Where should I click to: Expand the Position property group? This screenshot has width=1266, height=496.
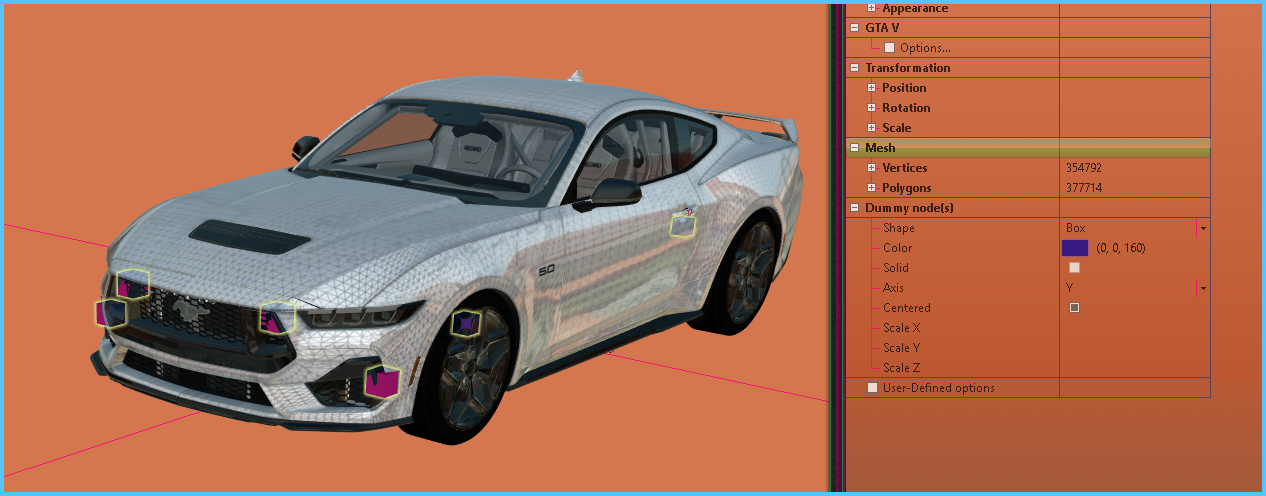pyautogui.click(x=871, y=88)
